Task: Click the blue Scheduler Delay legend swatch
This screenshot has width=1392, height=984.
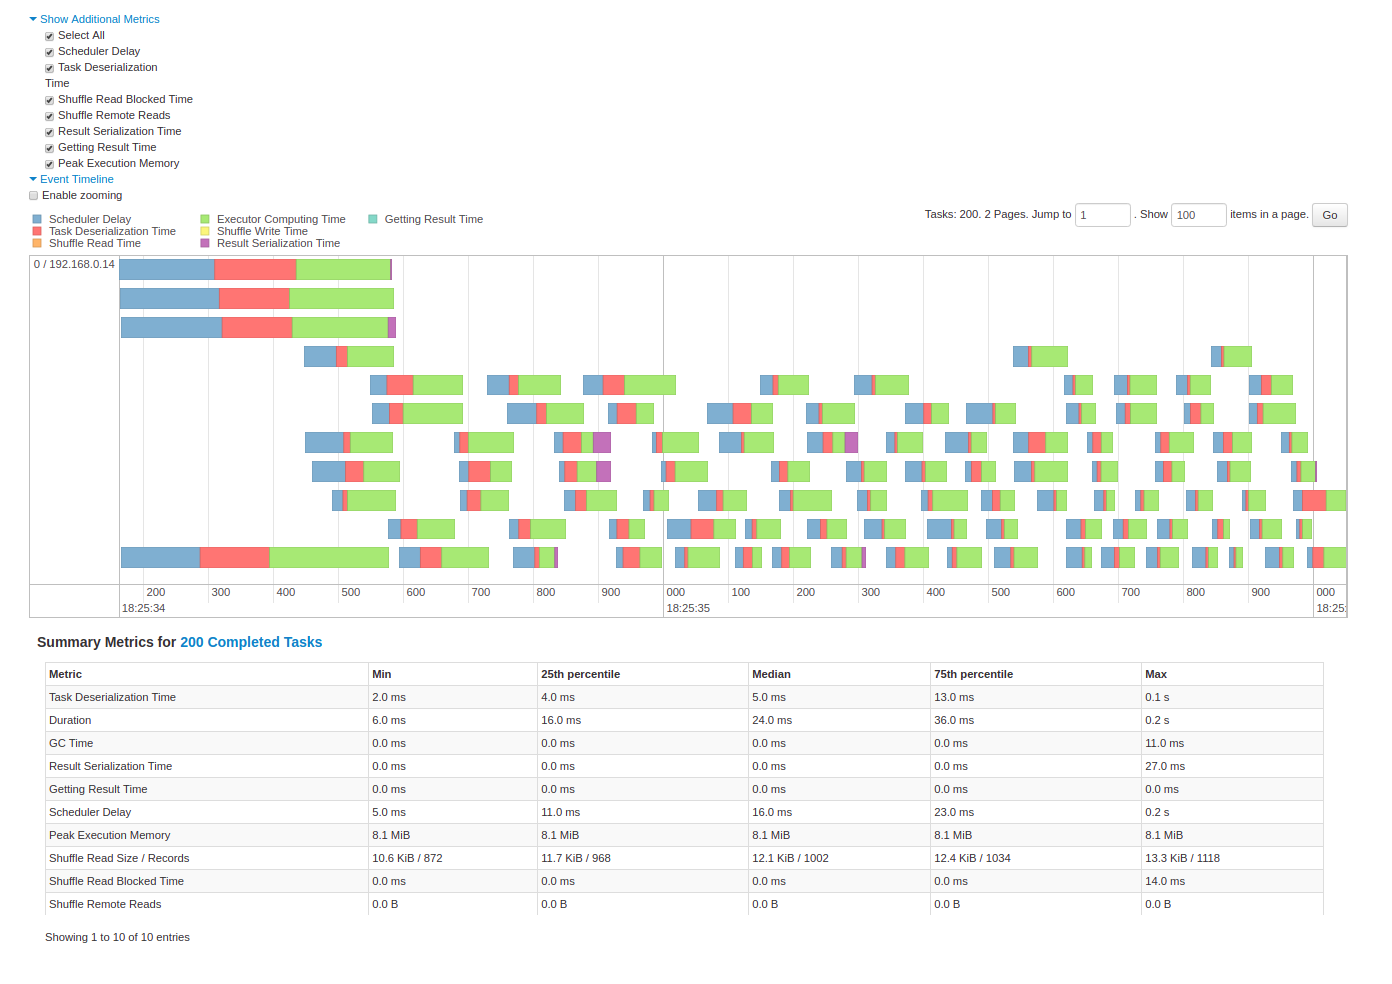Action: (35, 218)
